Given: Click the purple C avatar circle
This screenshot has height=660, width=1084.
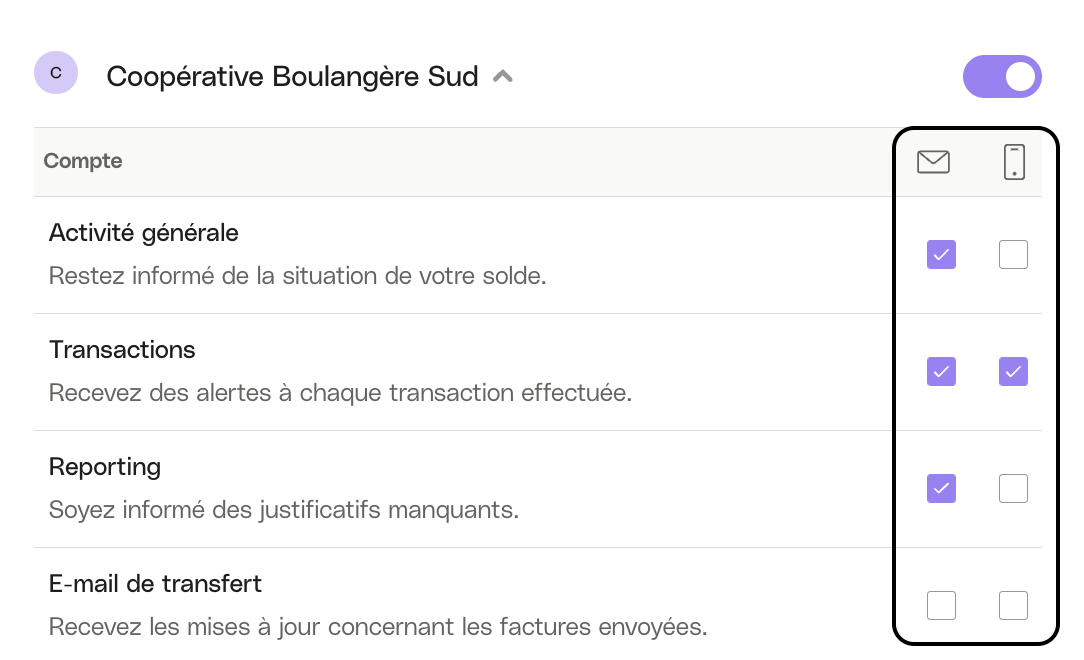Looking at the screenshot, I should pyautogui.click(x=56, y=73).
